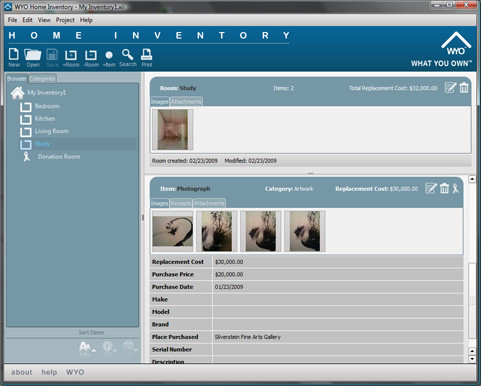
Task: Select the Kitchen room
Action: pos(45,119)
